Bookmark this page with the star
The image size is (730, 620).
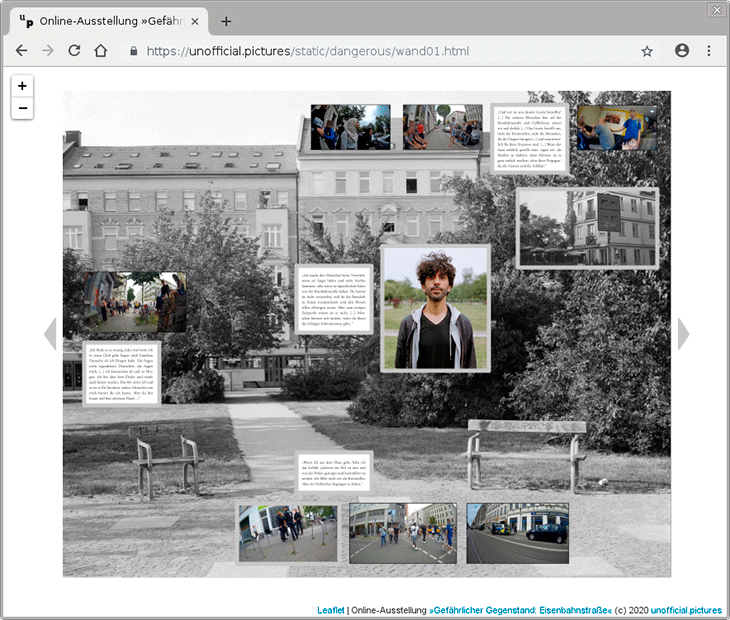(647, 51)
